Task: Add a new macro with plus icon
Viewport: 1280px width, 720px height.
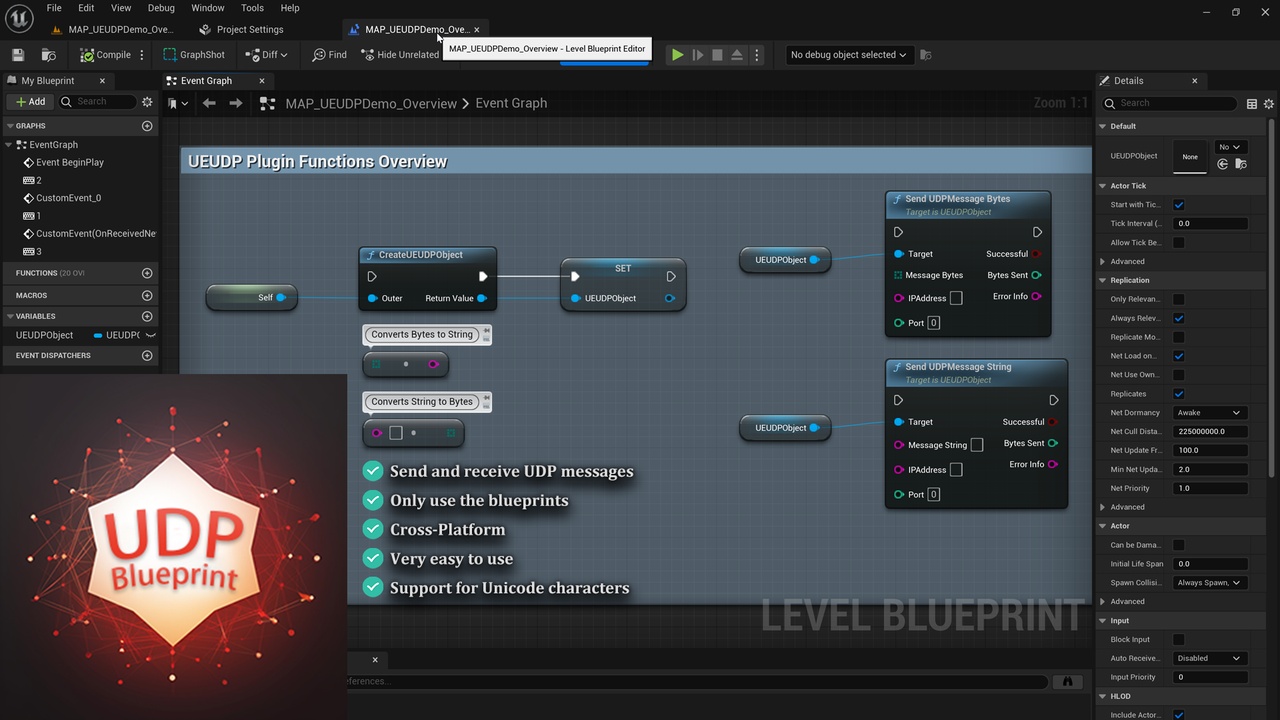Action: pyautogui.click(x=147, y=296)
